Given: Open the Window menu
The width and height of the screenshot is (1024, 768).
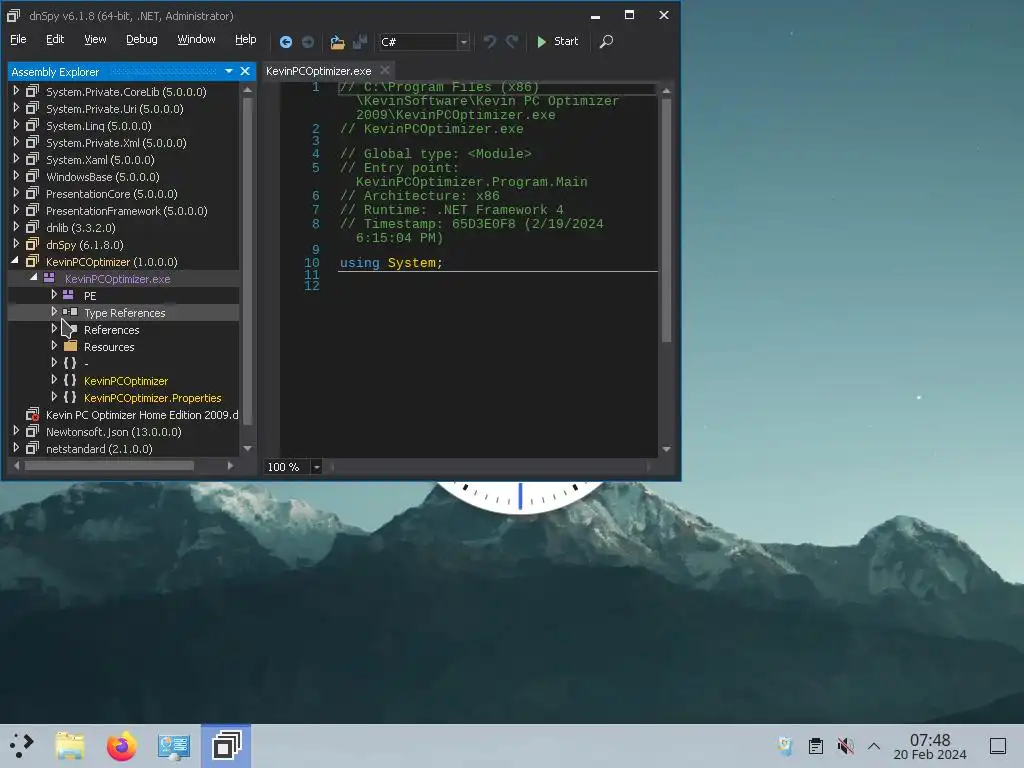Looking at the screenshot, I should (x=197, y=39).
